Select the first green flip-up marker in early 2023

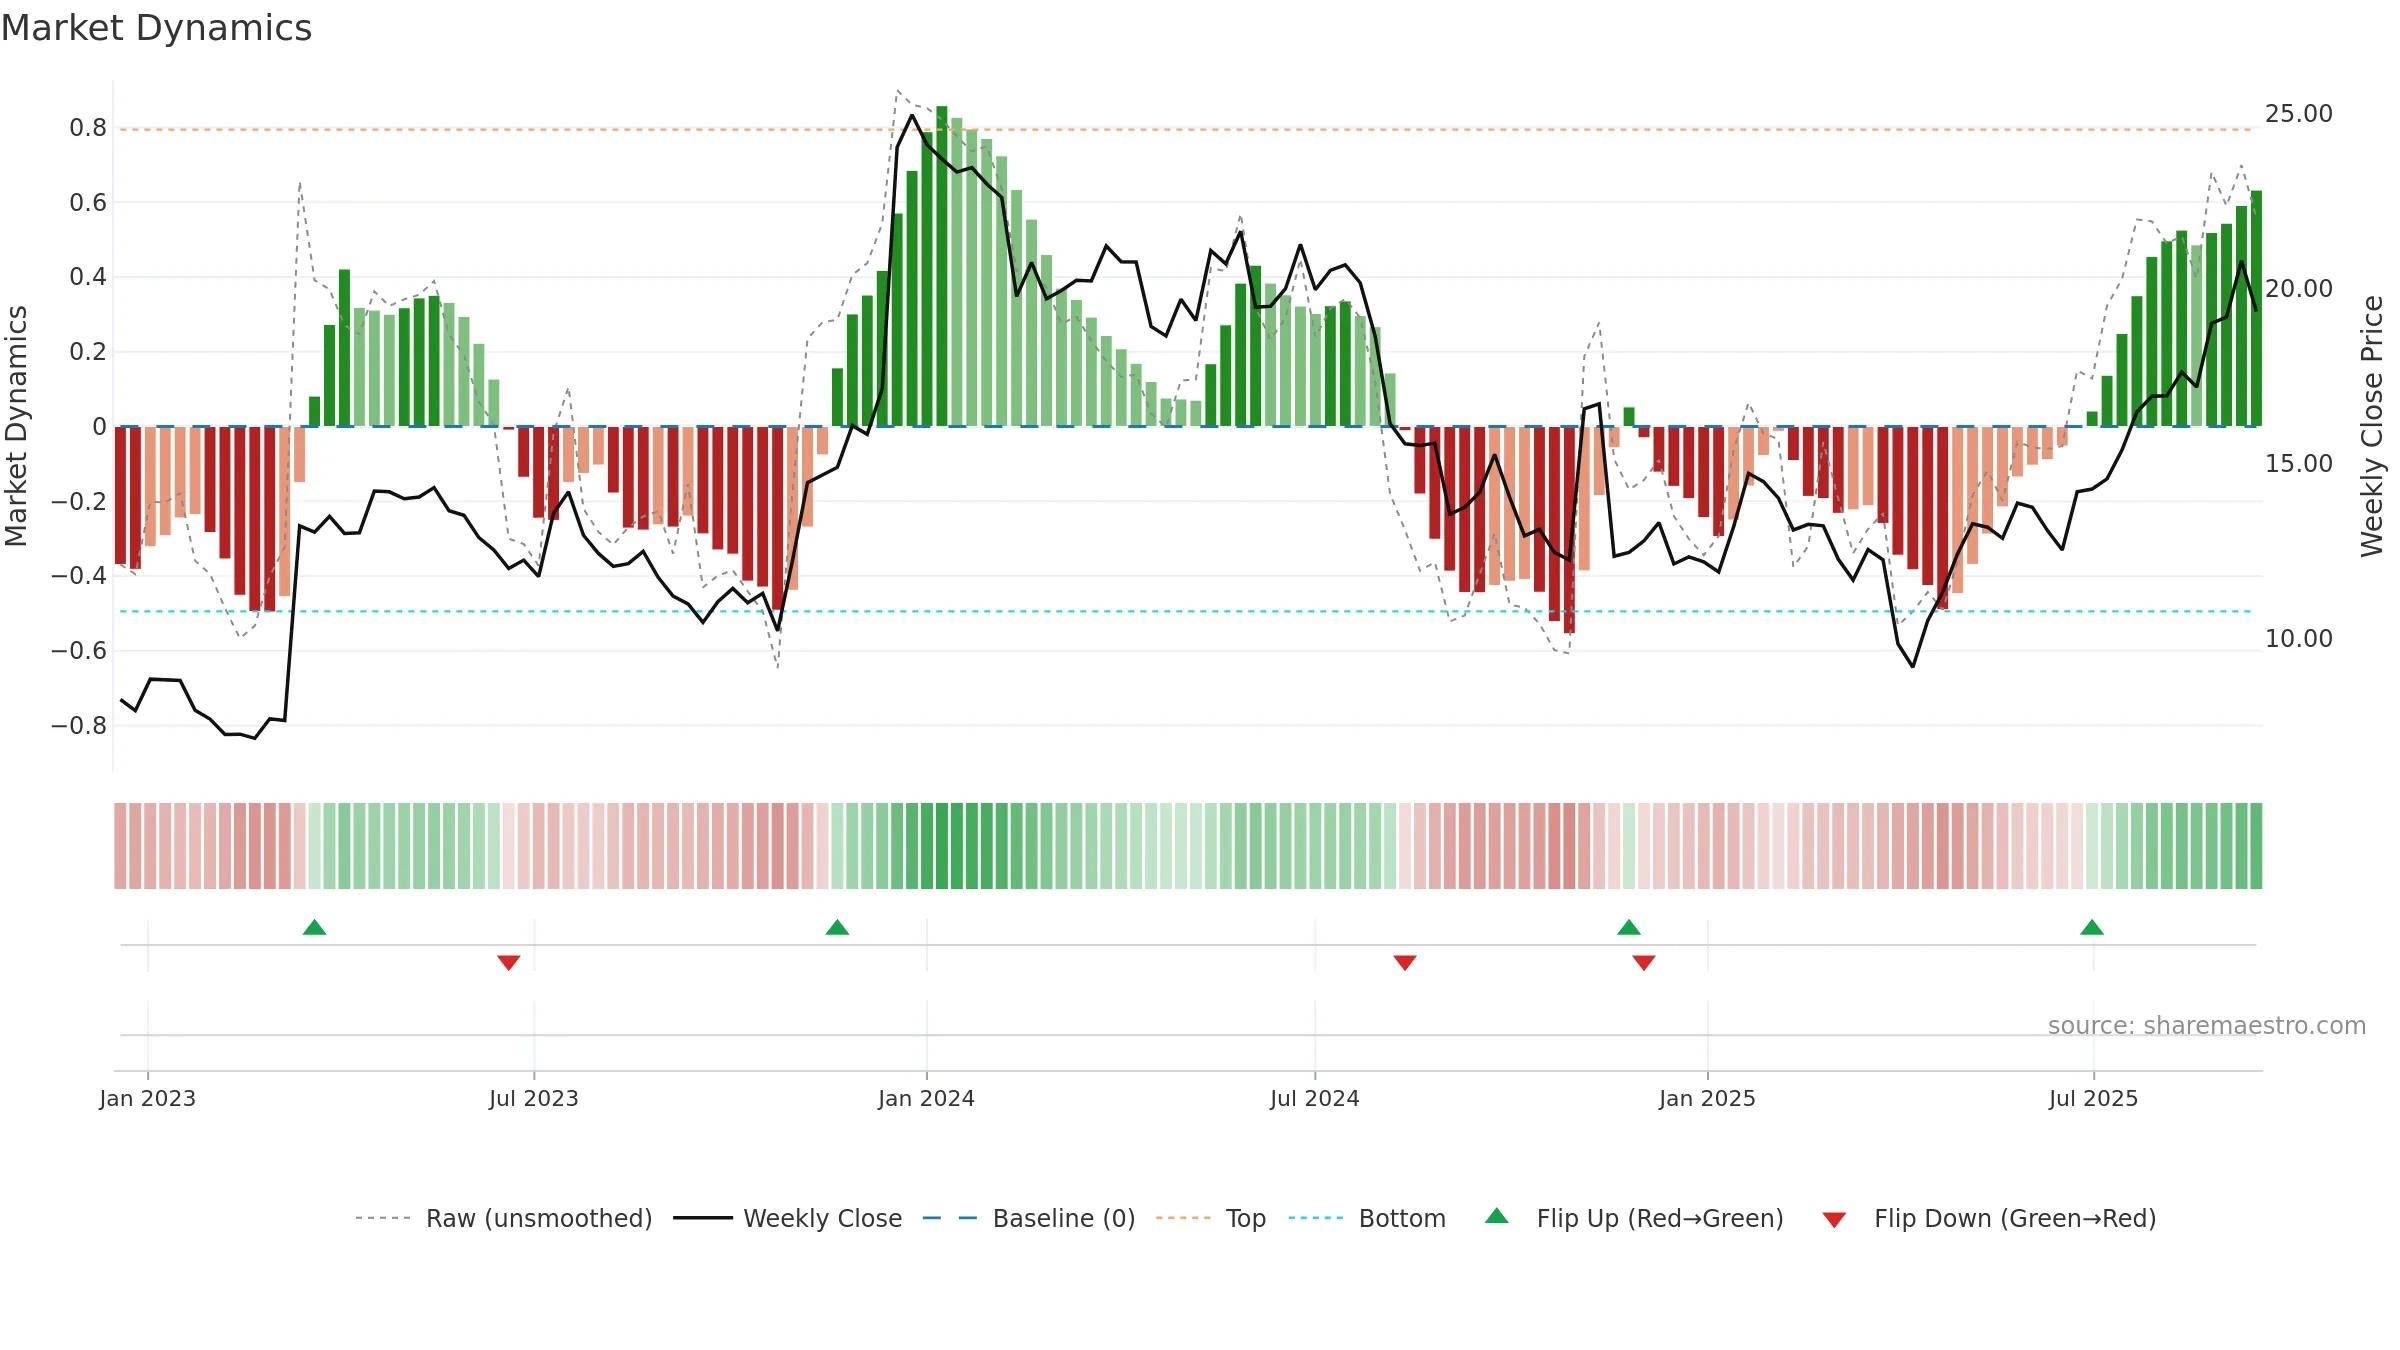314,927
